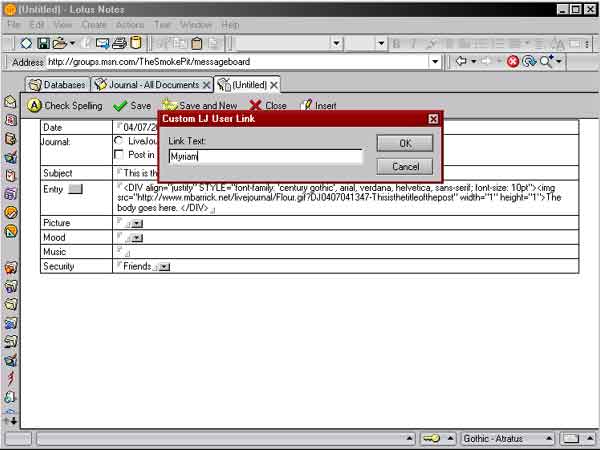Open the Security field dropdown button
The height and width of the screenshot is (450, 600).
[x=164, y=267]
